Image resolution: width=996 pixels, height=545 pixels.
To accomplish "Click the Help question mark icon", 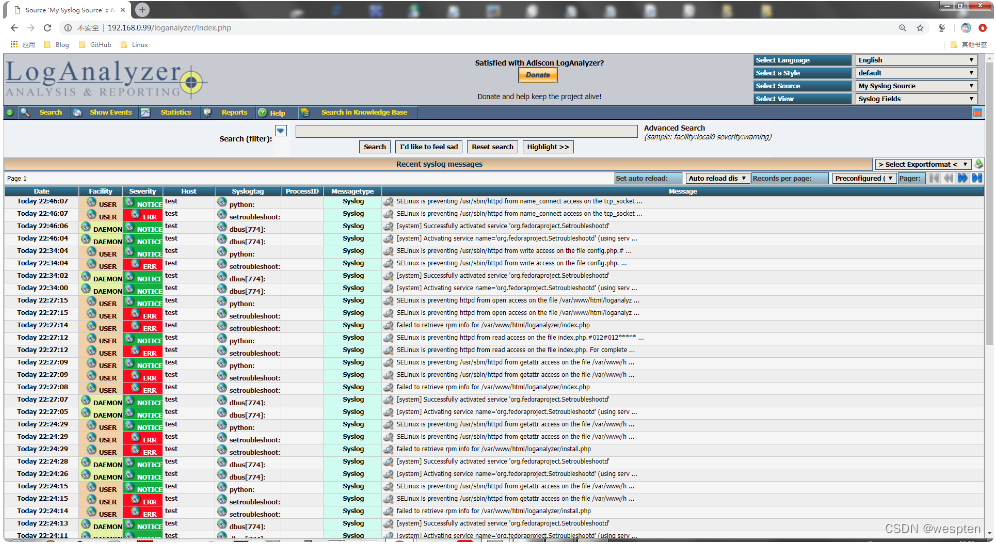I will coord(262,112).
